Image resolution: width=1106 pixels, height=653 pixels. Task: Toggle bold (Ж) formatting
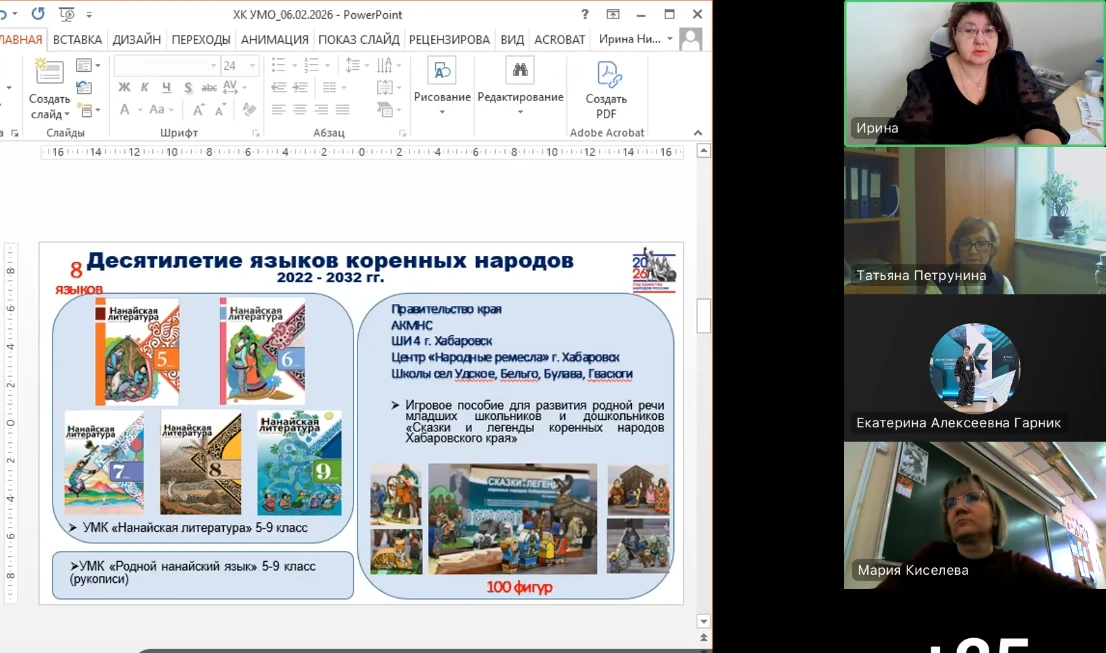point(125,88)
